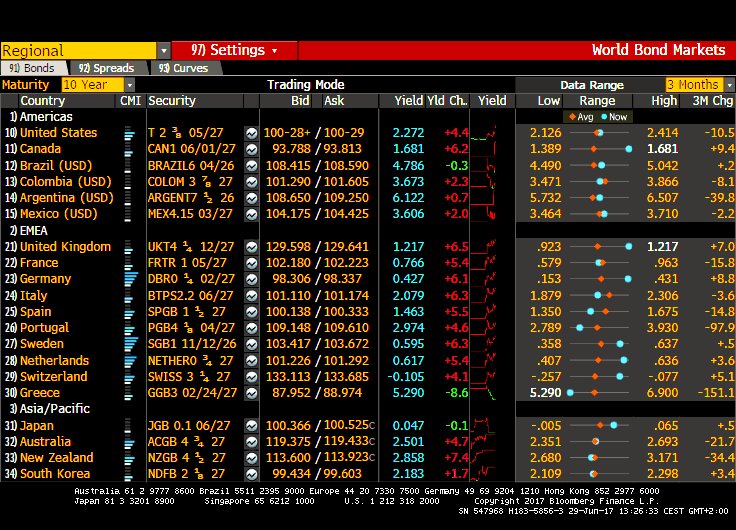Open chart icon for France bond row
This screenshot has height=530, width=736.
pos(252,263)
